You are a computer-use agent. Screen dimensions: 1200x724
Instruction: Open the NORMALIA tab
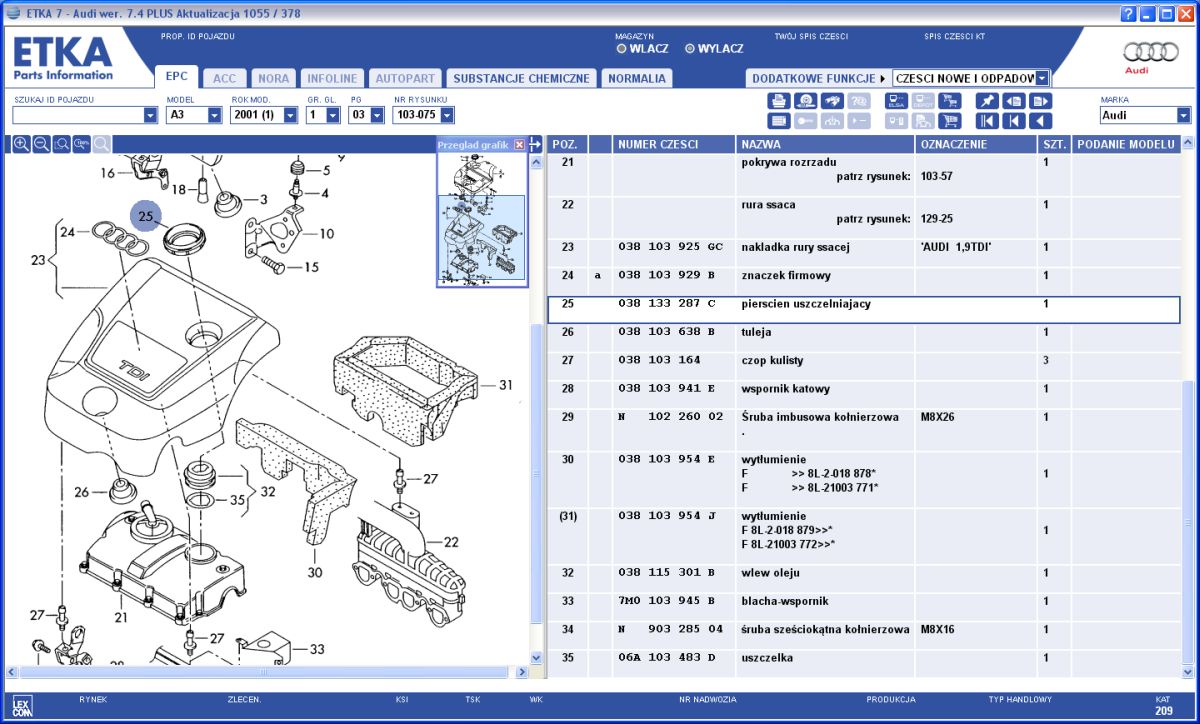point(637,78)
